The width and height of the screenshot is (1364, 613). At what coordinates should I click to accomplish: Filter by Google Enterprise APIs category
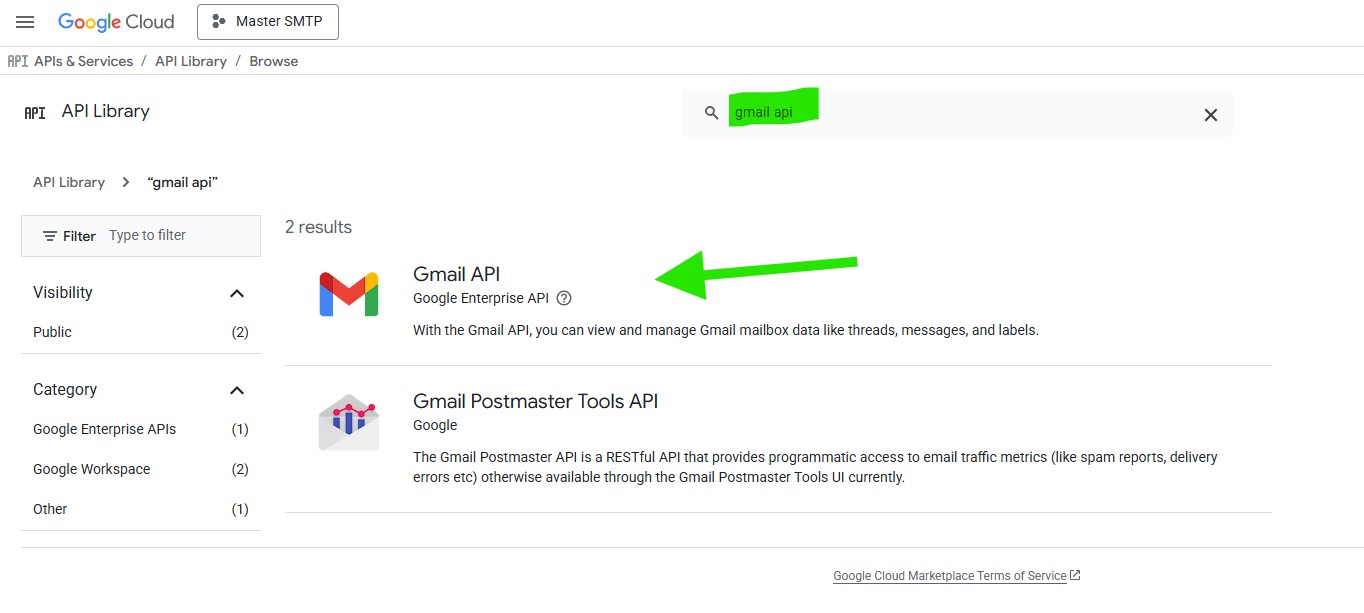pyautogui.click(x=104, y=429)
